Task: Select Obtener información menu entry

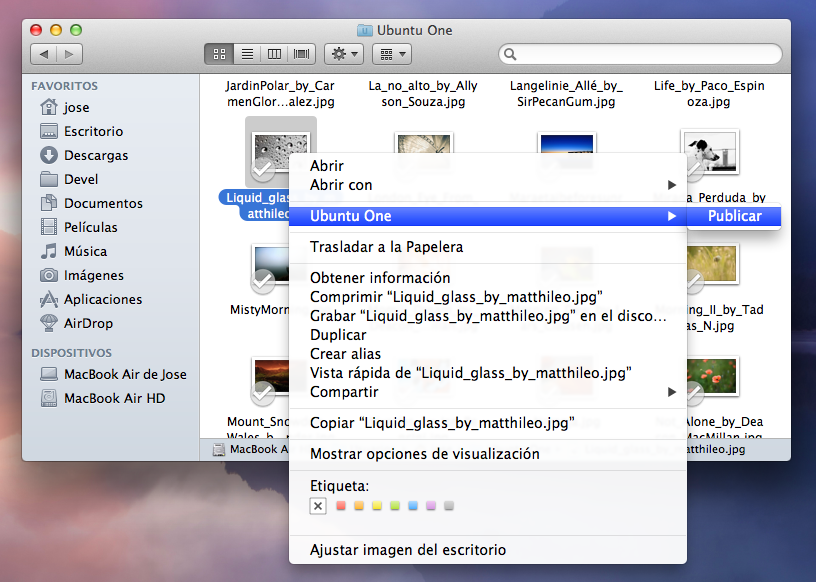Action: coord(380,278)
